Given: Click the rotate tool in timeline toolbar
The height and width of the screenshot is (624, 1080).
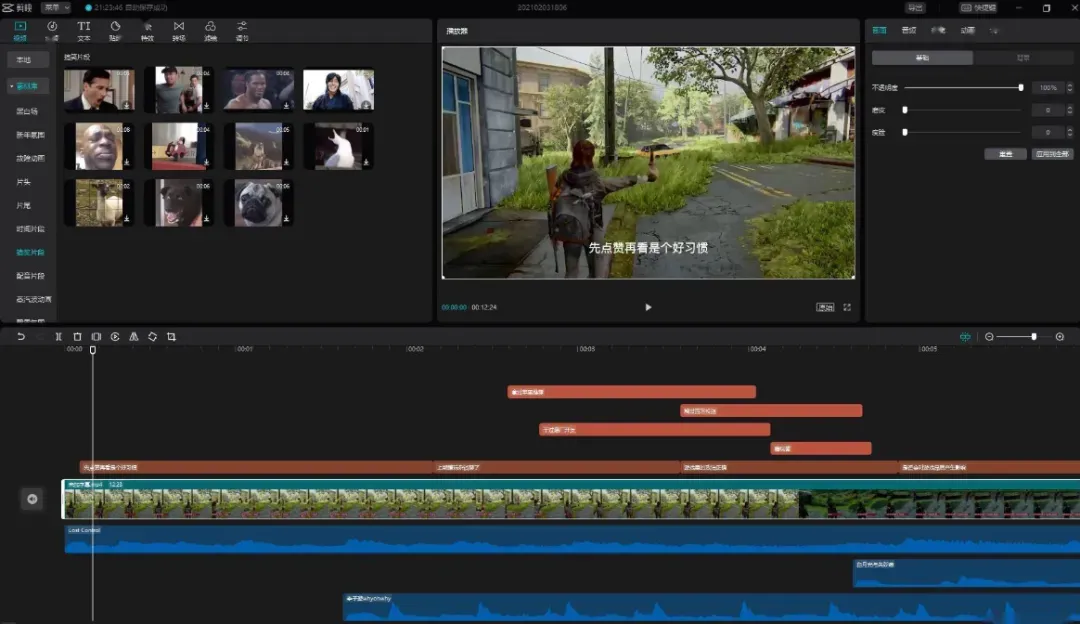Looking at the screenshot, I should [x=152, y=337].
